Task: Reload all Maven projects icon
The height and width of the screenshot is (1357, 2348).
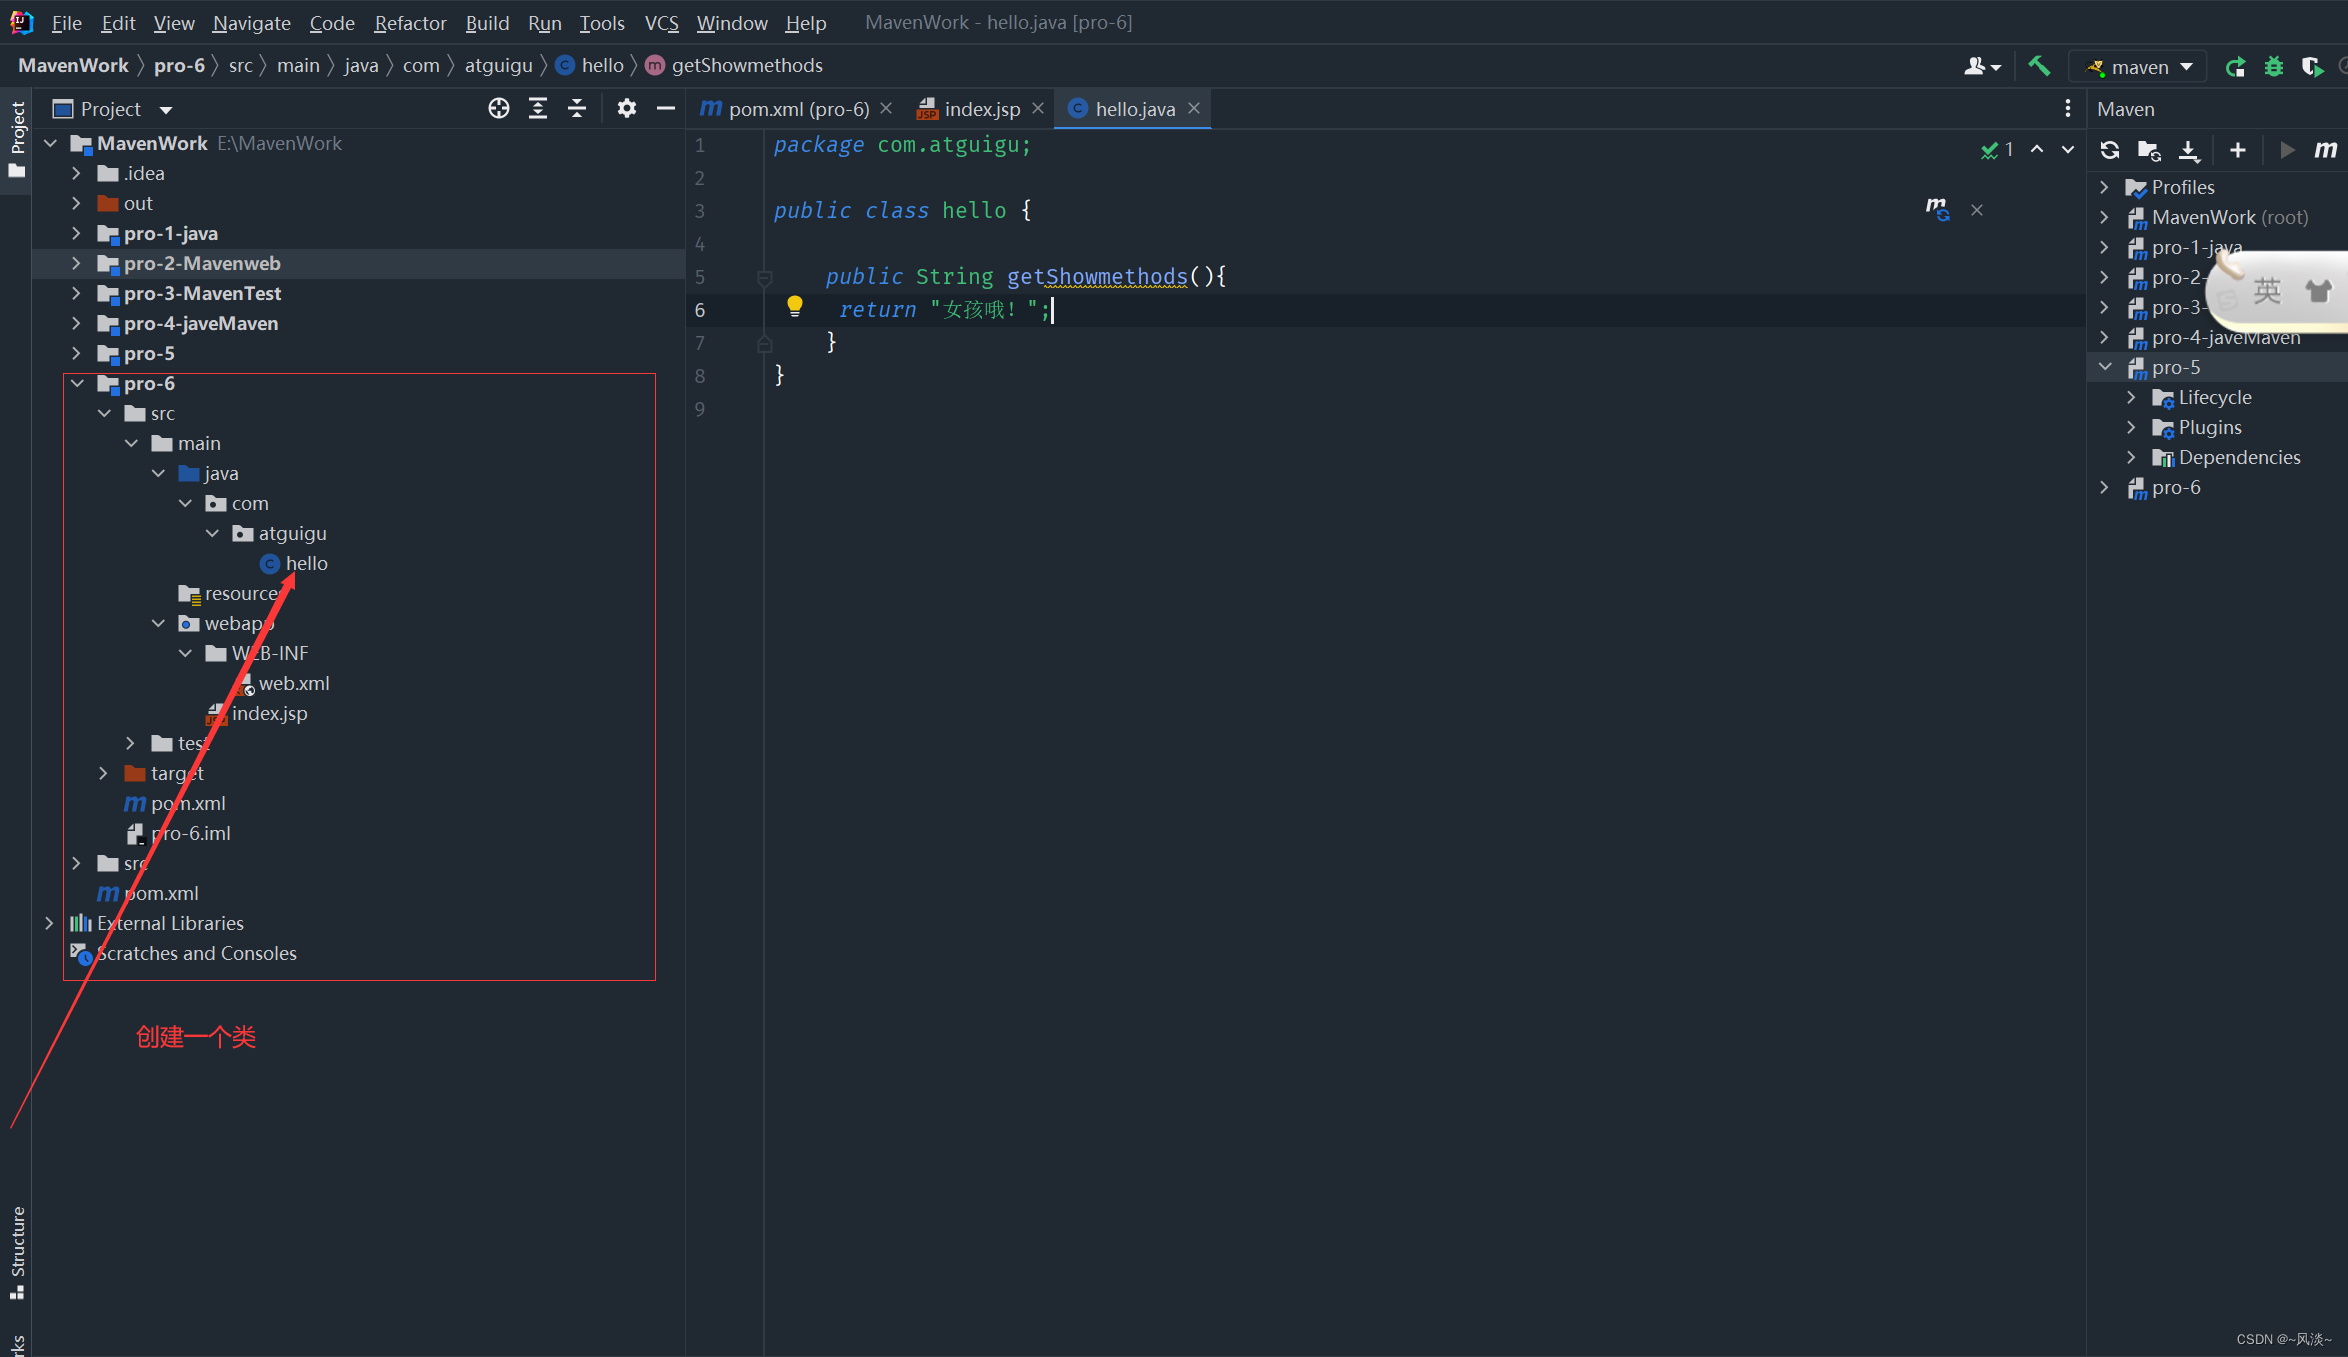Action: click(x=2109, y=150)
